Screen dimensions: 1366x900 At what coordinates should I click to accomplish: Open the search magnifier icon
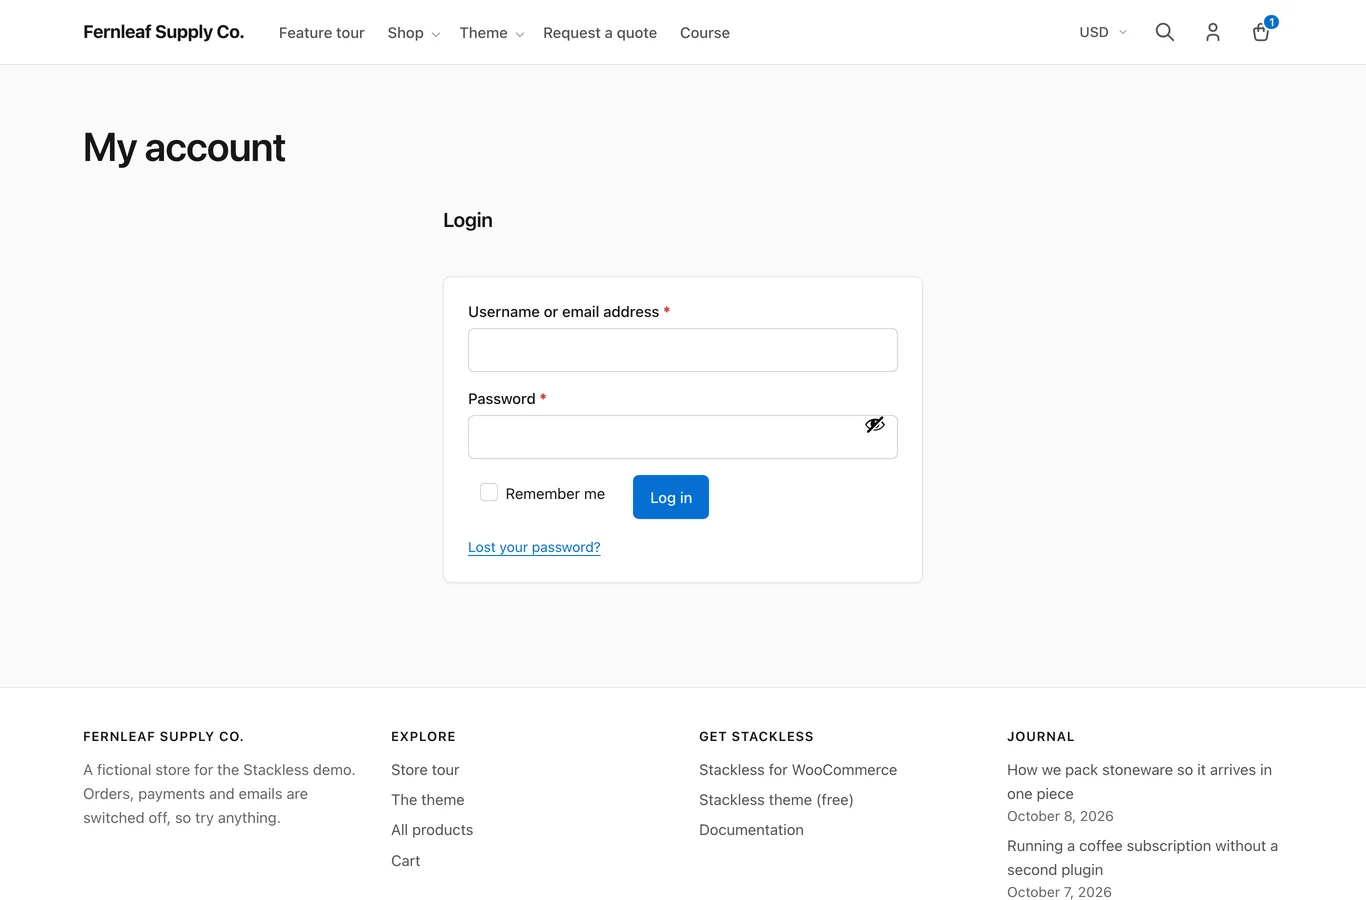click(x=1164, y=32)
